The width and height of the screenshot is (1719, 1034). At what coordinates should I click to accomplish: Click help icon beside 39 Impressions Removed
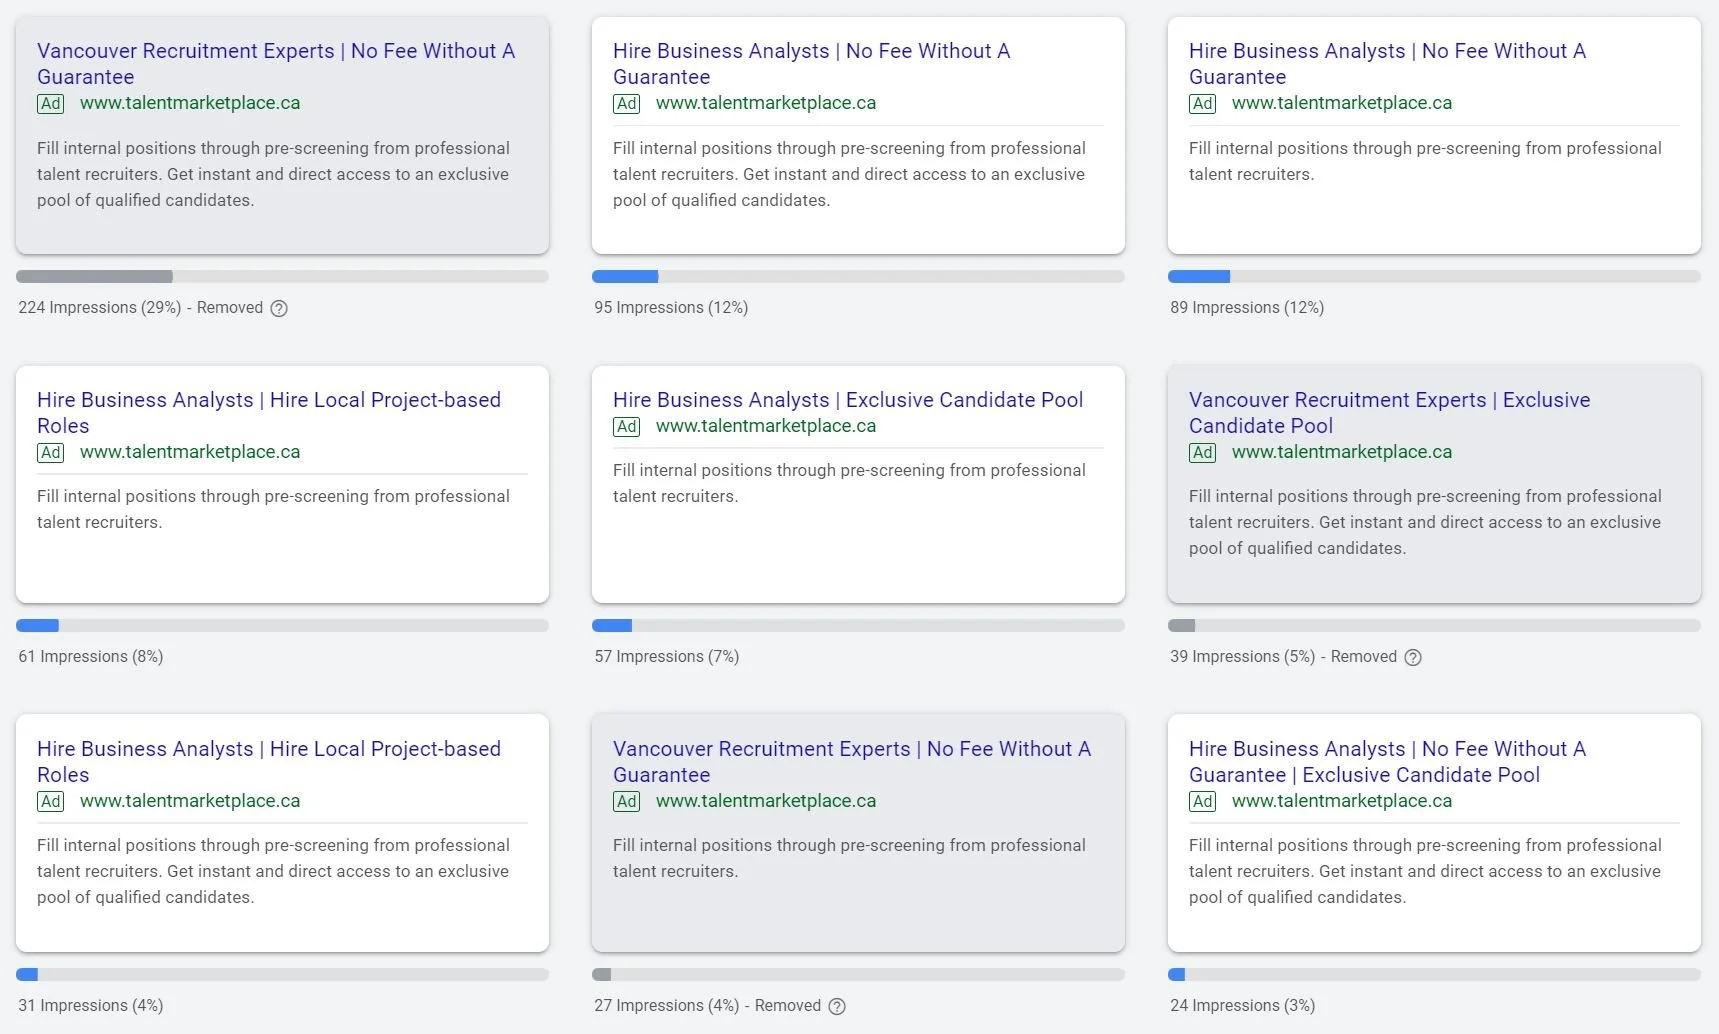pos(1413,657)
